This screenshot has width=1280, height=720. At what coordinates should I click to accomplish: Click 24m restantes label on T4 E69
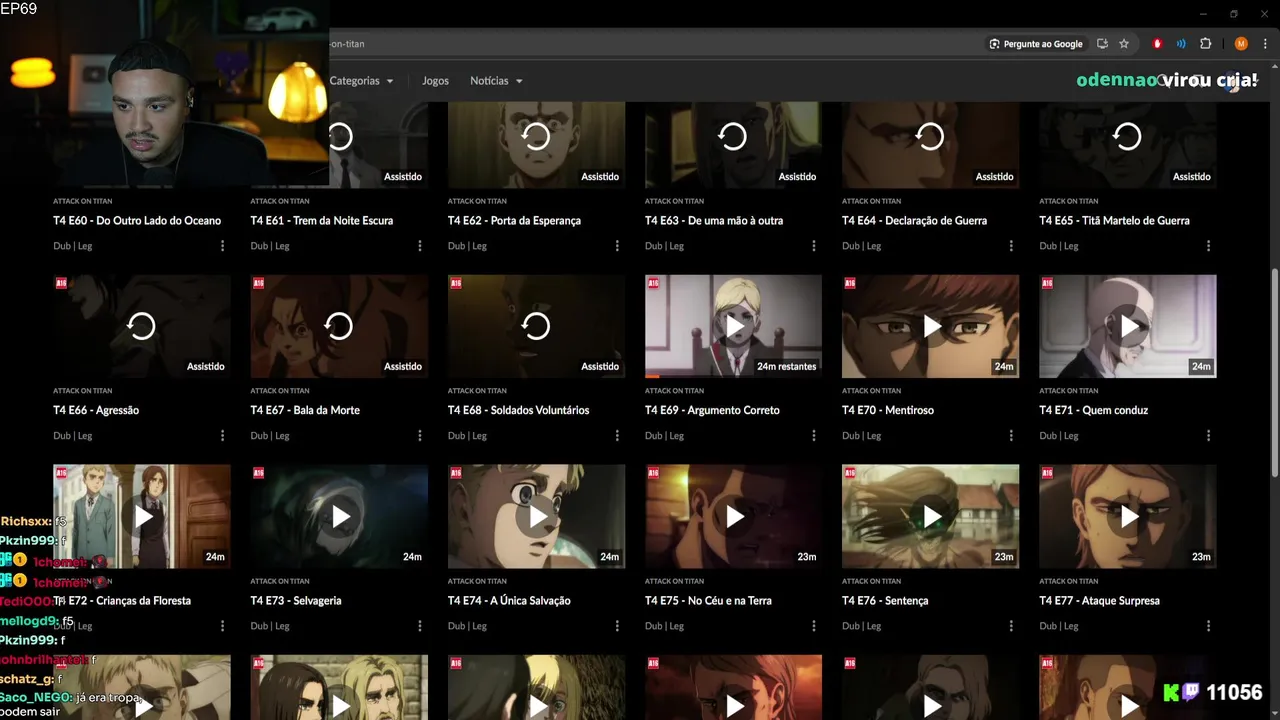[x=787, y=367]
